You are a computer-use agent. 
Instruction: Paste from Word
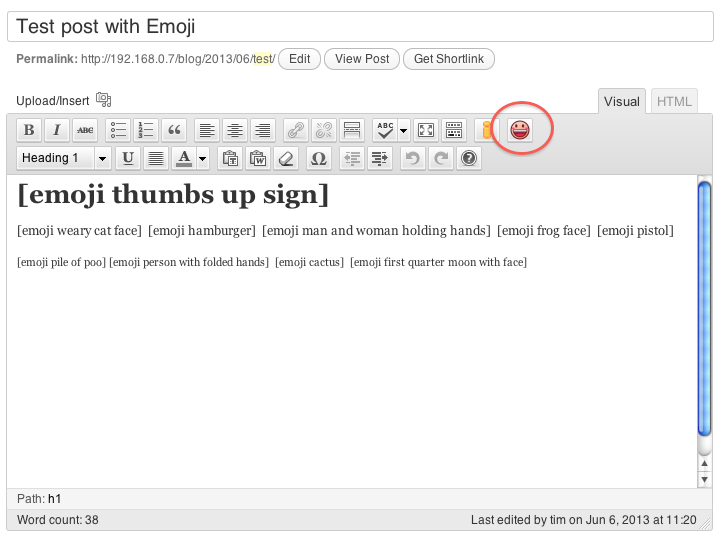click(x=258, y=159)
